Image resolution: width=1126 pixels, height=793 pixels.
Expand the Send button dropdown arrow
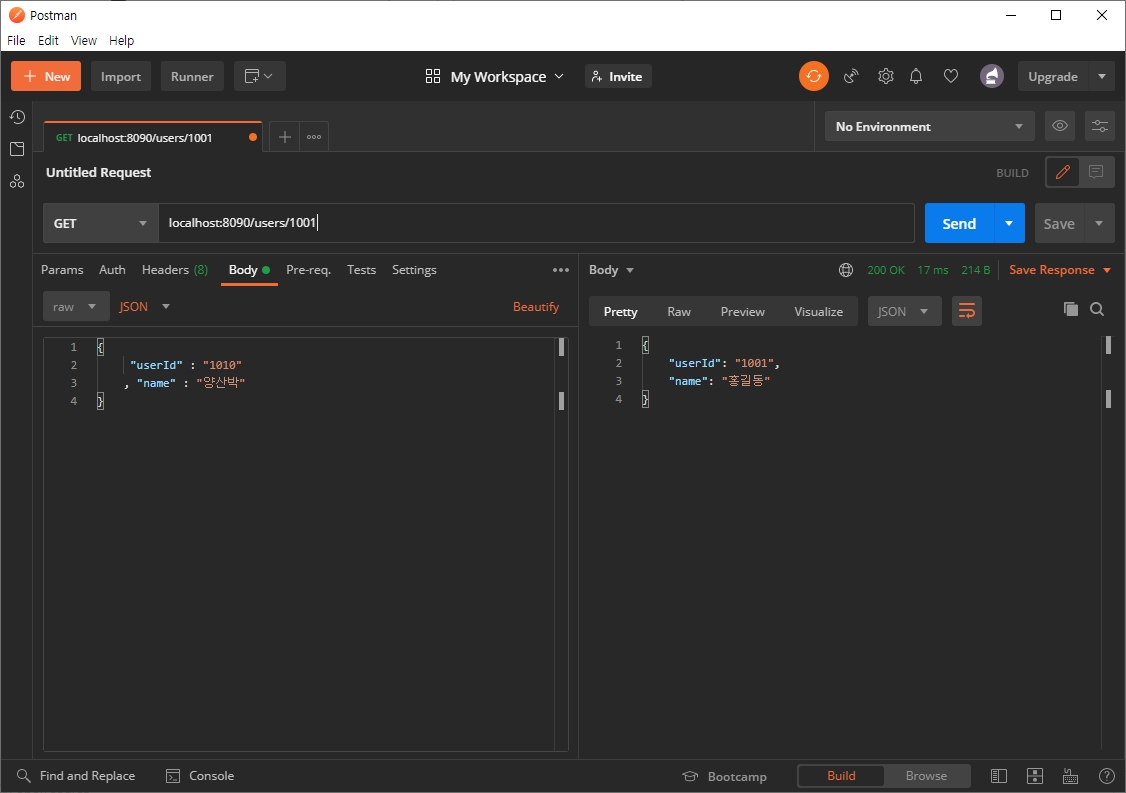[1009, 223]
